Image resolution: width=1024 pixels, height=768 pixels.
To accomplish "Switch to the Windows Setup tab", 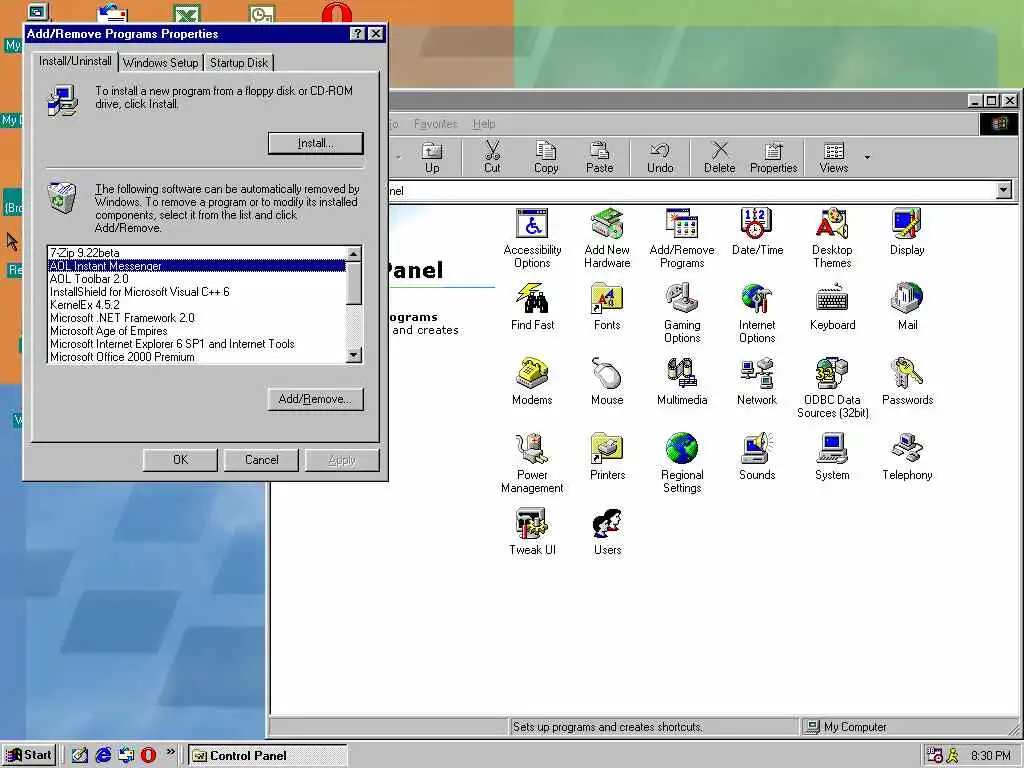I will 161,63.
